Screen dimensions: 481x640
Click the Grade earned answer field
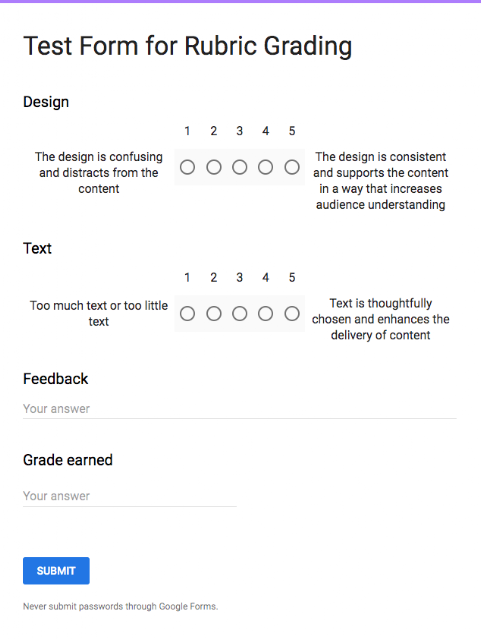tap(130, 496)
